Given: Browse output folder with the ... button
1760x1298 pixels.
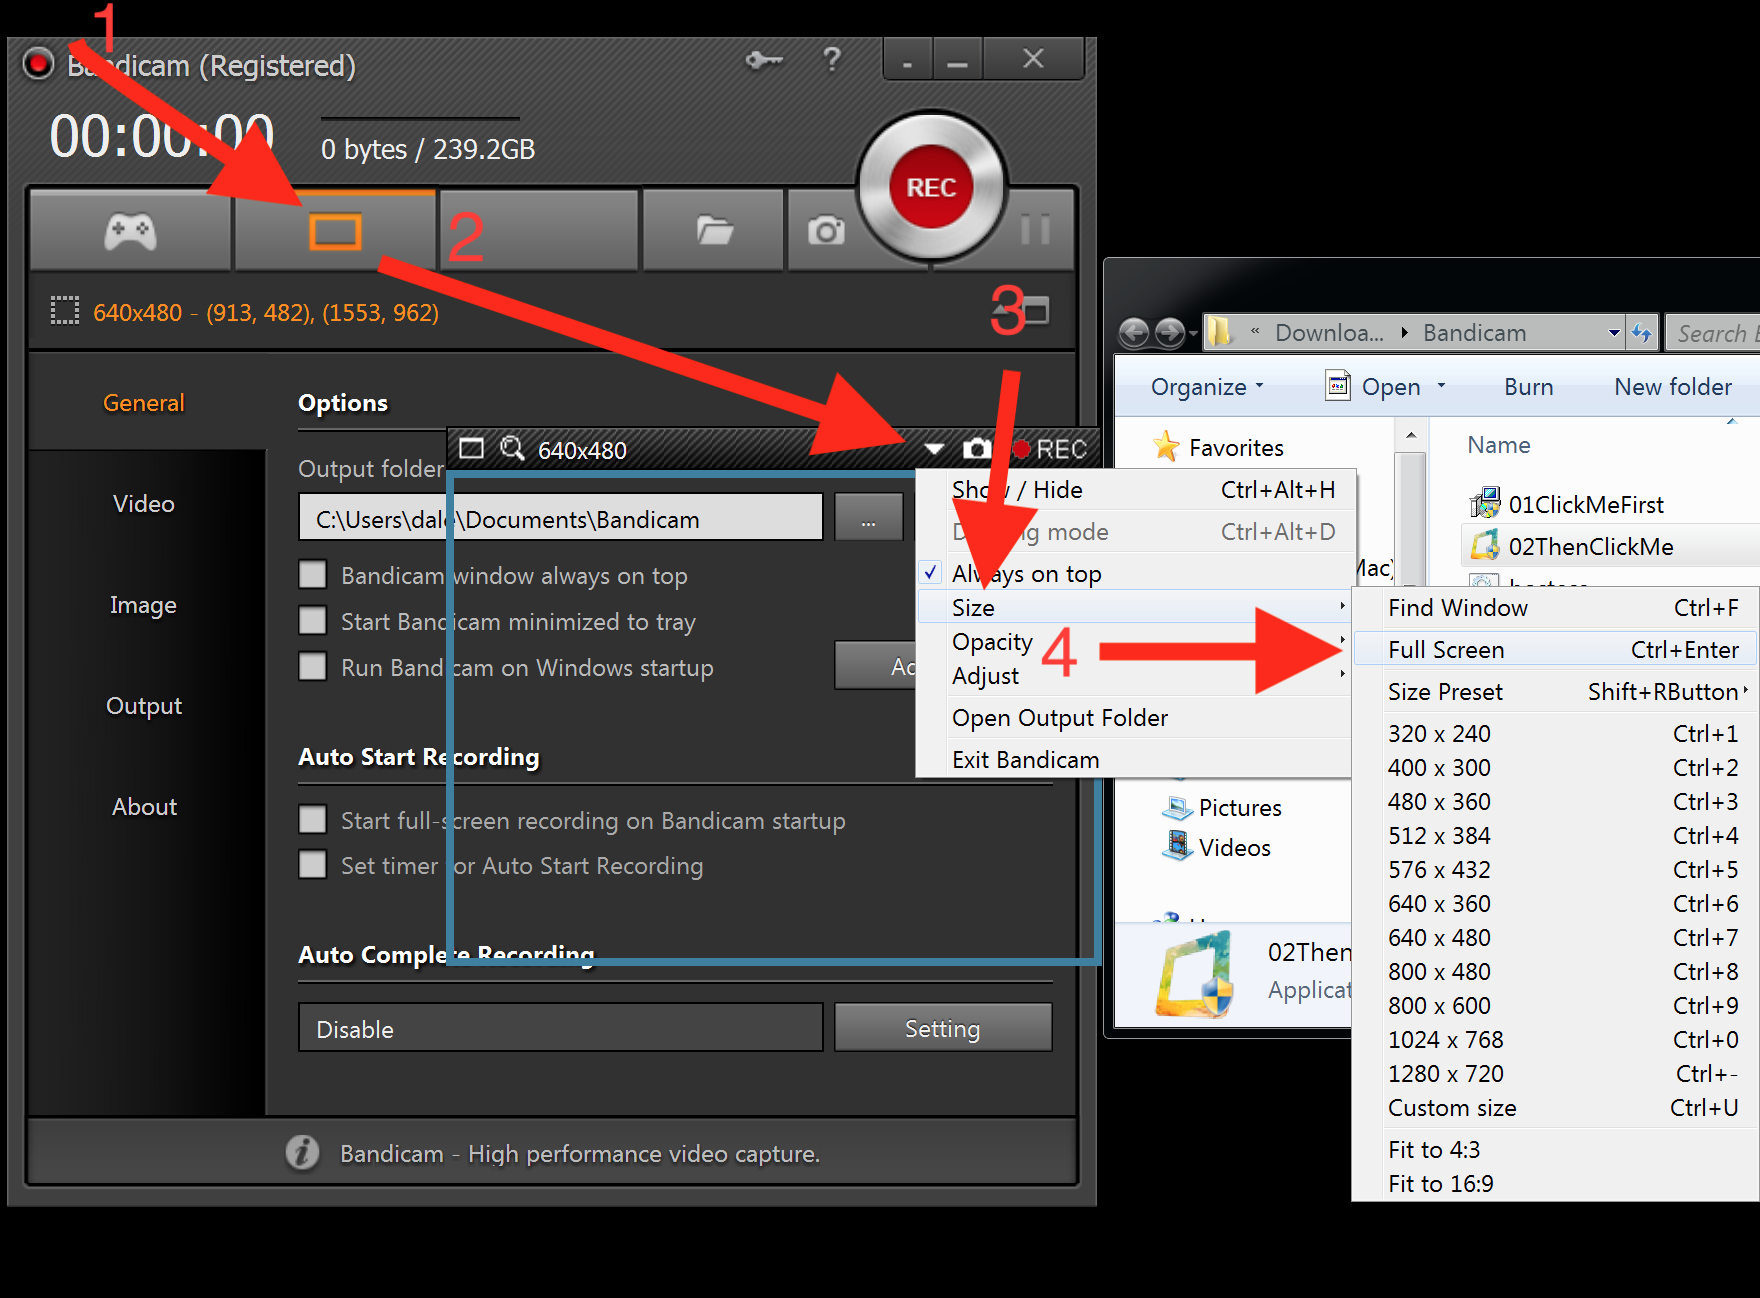Looking at the screenshot, I should 868,517.
